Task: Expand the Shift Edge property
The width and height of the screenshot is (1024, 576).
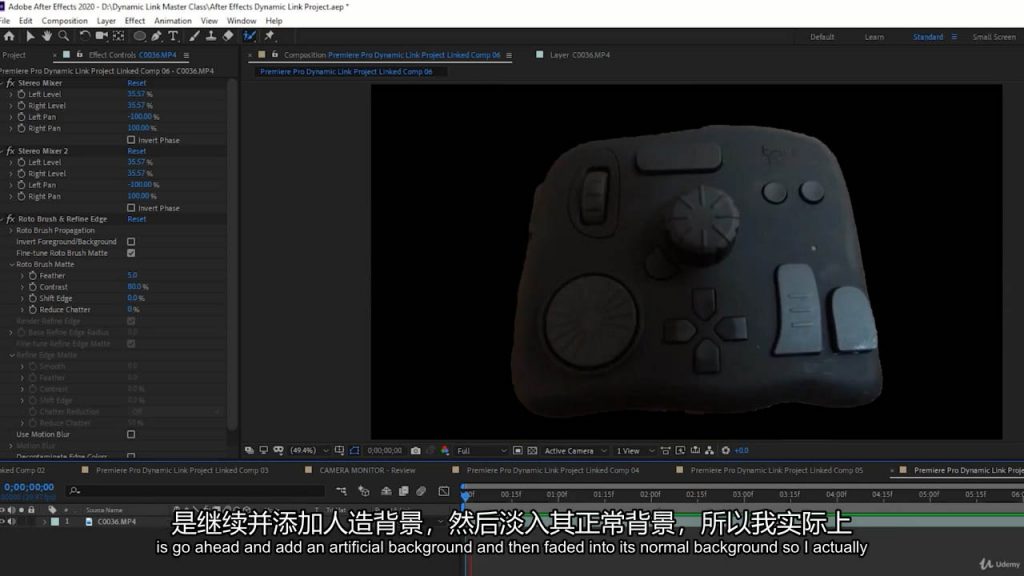Action: point(22,298)
